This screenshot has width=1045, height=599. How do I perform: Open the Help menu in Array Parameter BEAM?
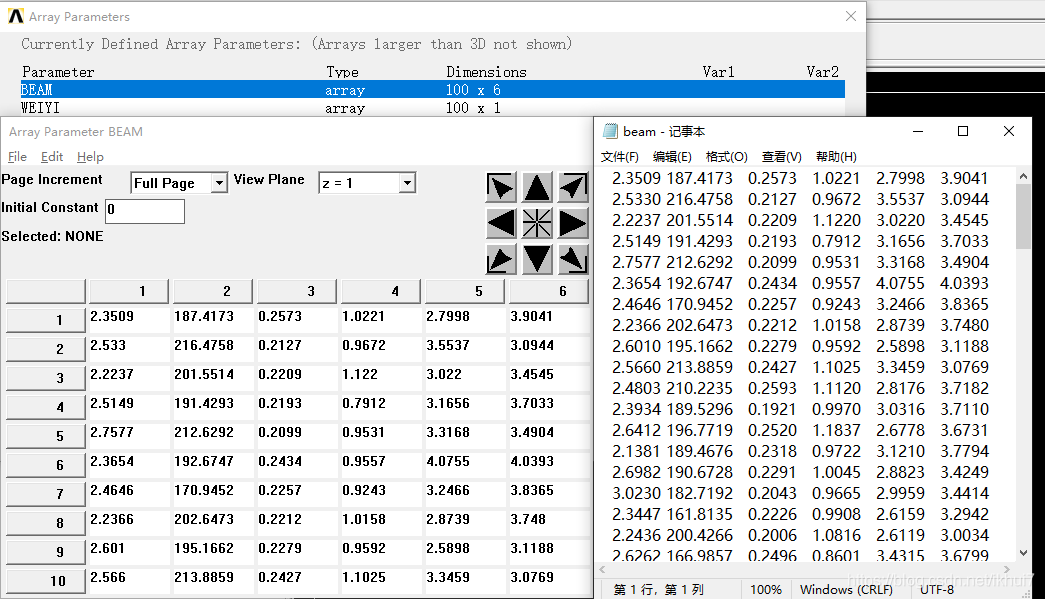pos(90,157)
